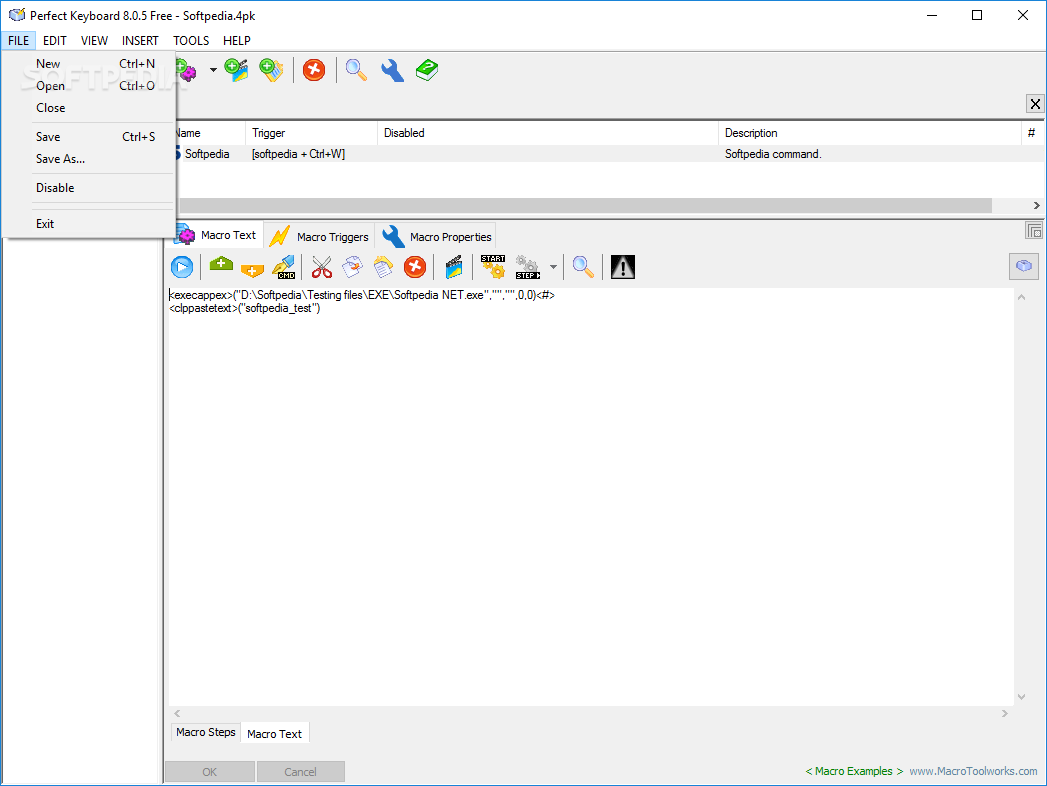Screen dimensions: 1047x786
Task: Open the www.MacroToolworks.com link
Action: pyautogui.click(x=974, y=771)
